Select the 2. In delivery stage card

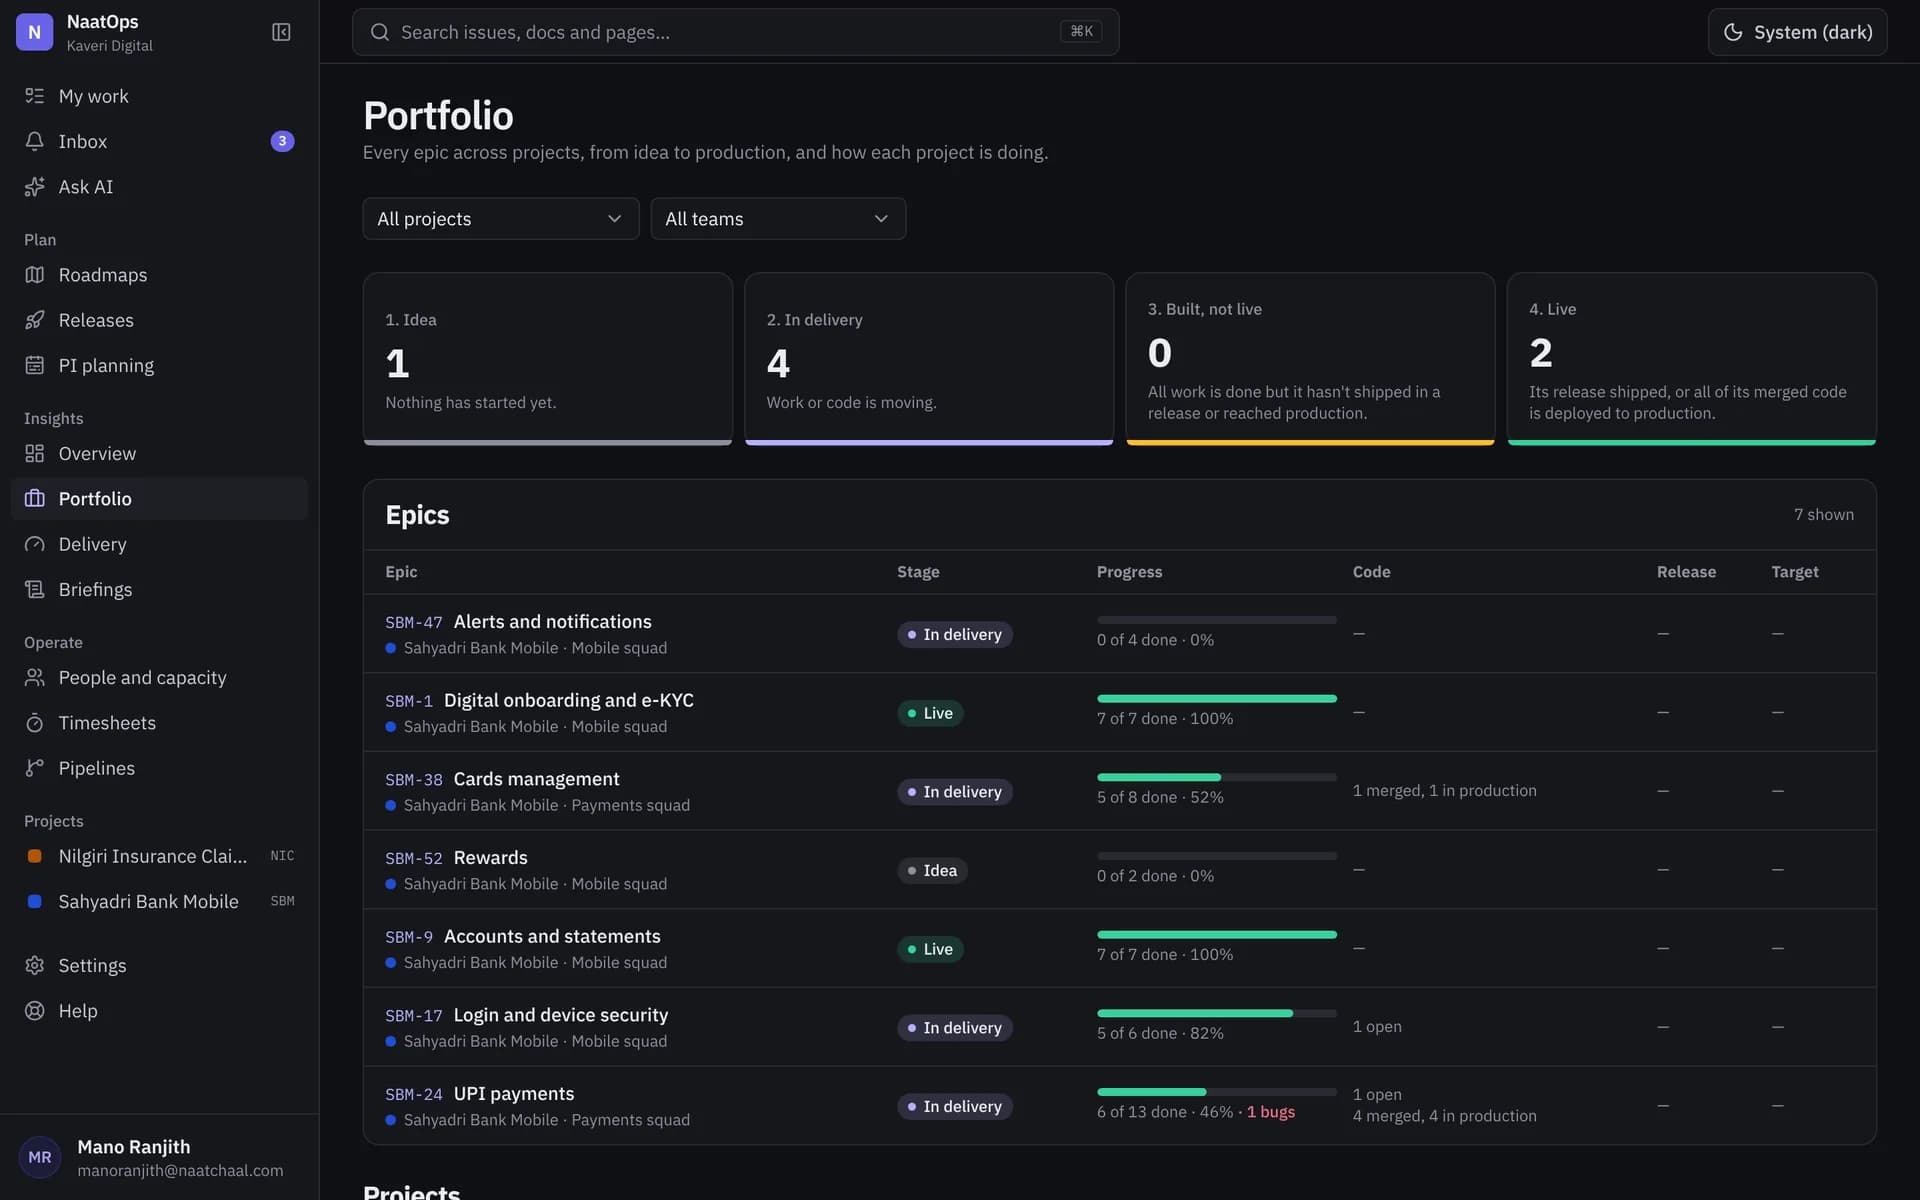[x=929, y=359]
